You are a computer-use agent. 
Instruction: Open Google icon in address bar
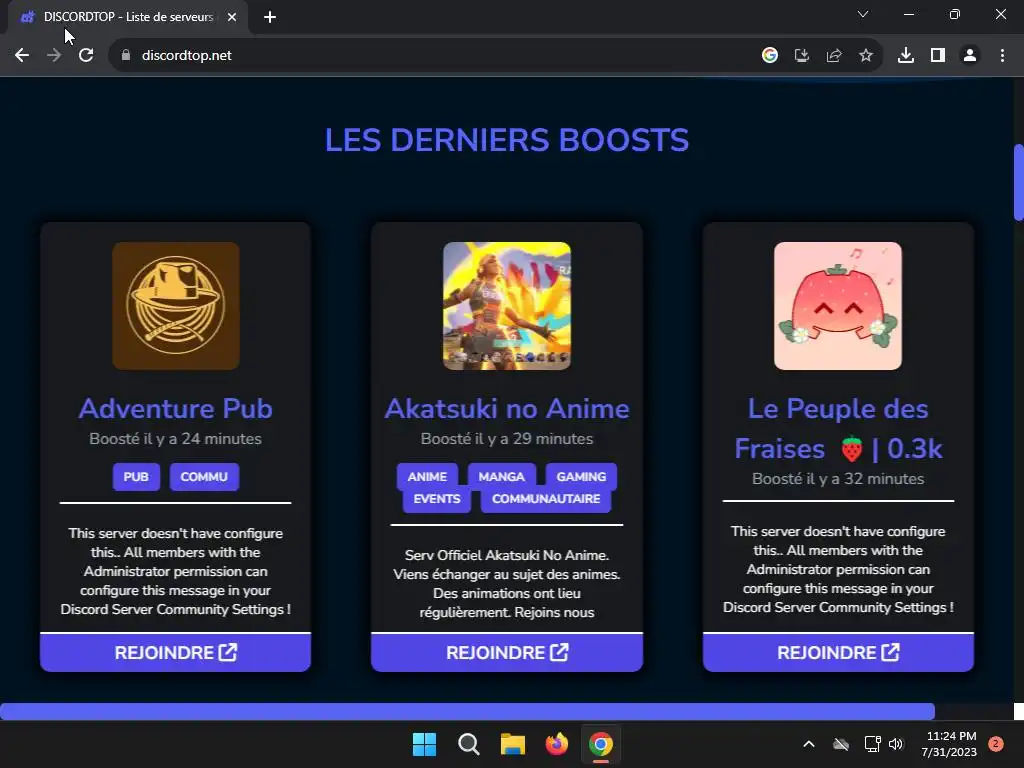tap(770, 56)
